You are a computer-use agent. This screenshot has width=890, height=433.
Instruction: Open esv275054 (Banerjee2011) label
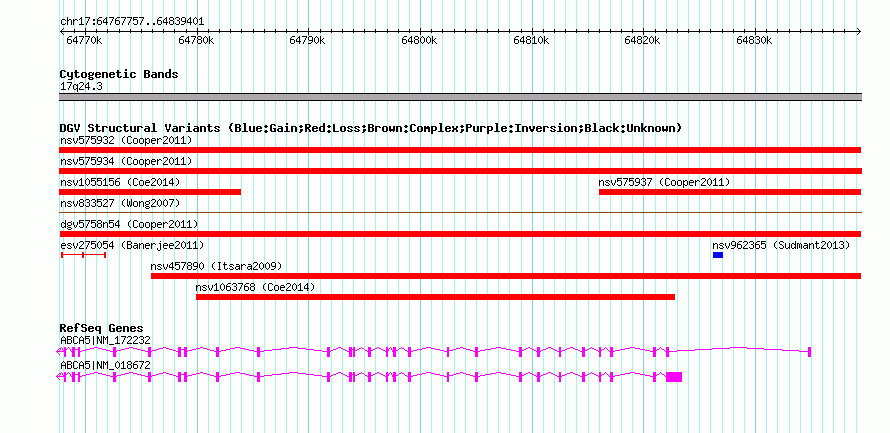tap(132, 245)
